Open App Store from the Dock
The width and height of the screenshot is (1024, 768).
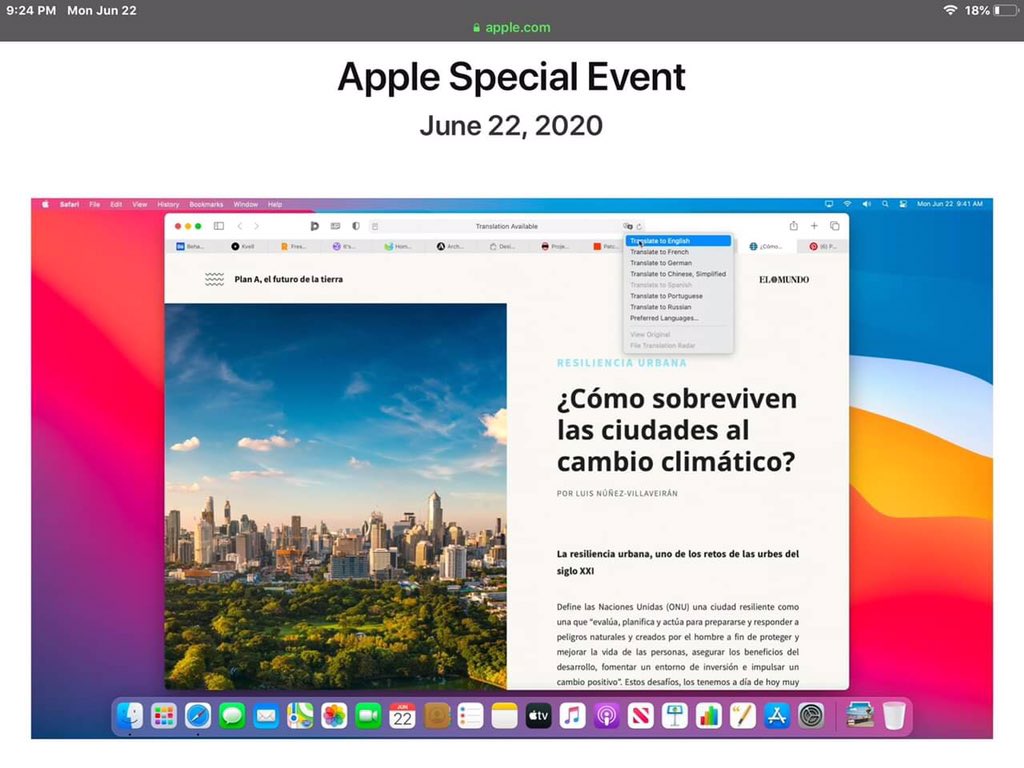pos(776,716)
